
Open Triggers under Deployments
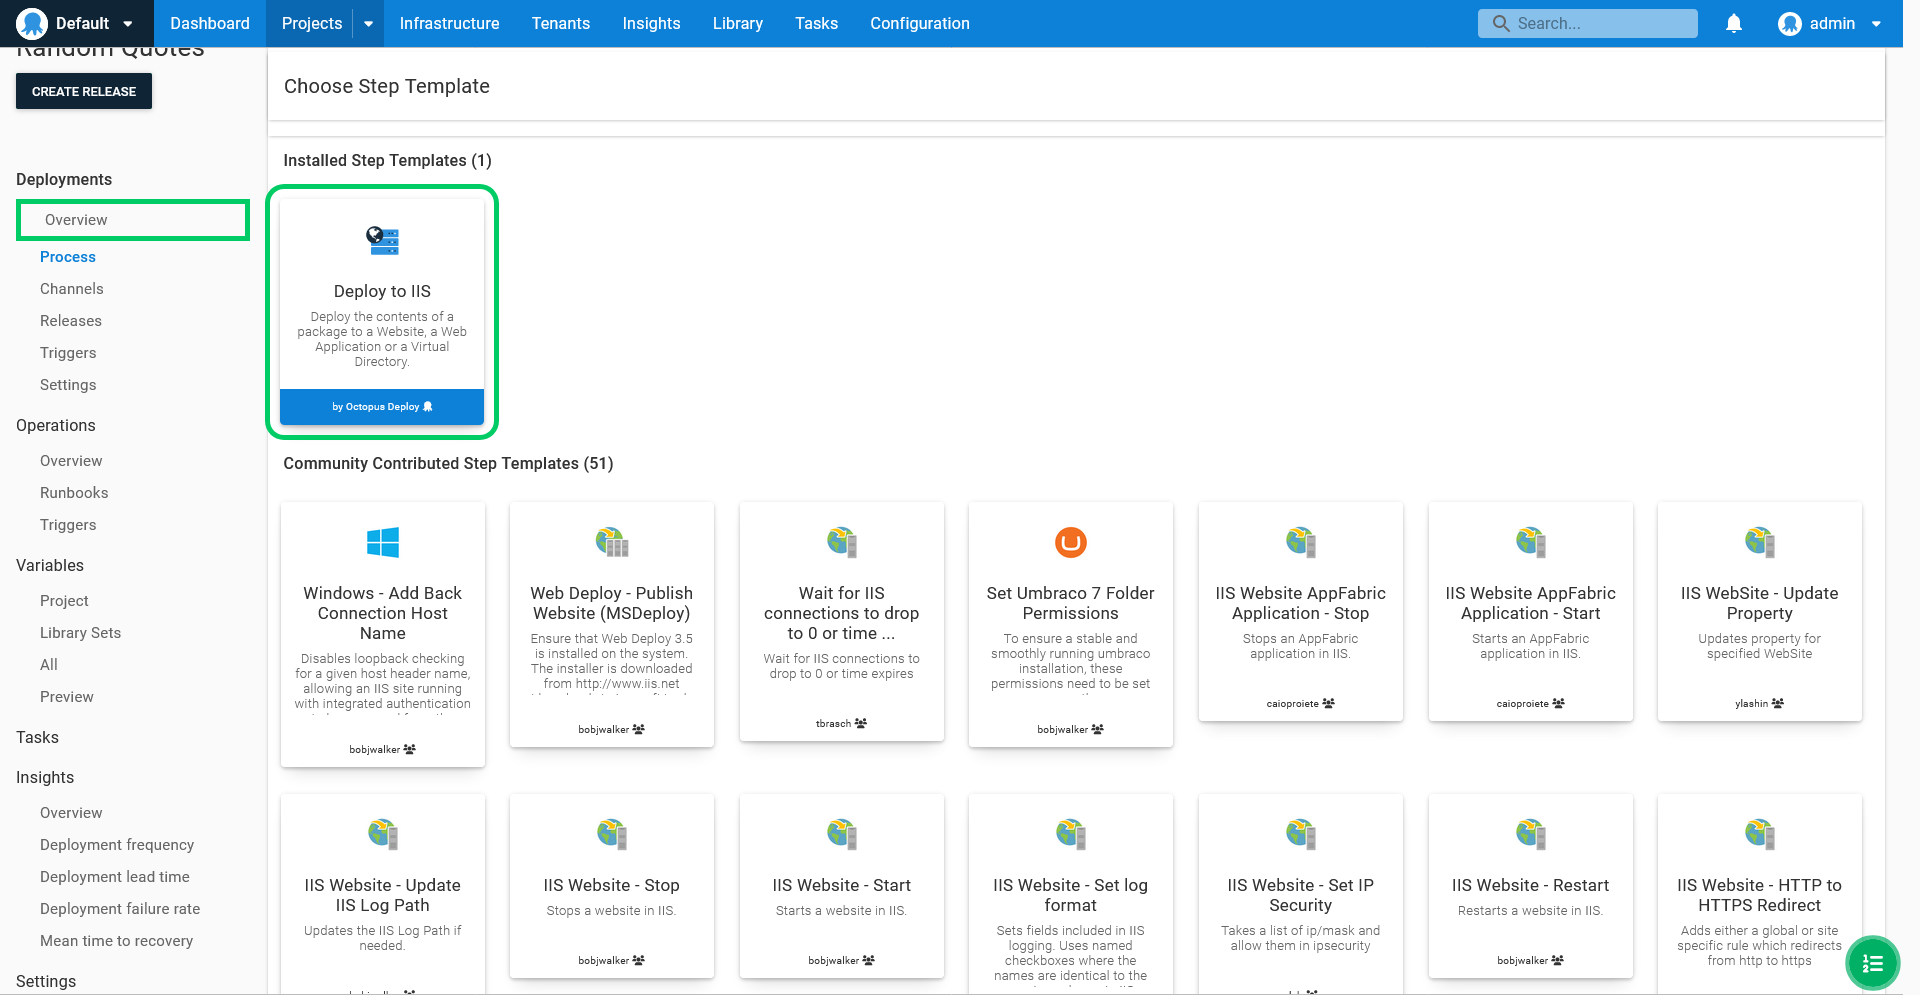[68, 353]
